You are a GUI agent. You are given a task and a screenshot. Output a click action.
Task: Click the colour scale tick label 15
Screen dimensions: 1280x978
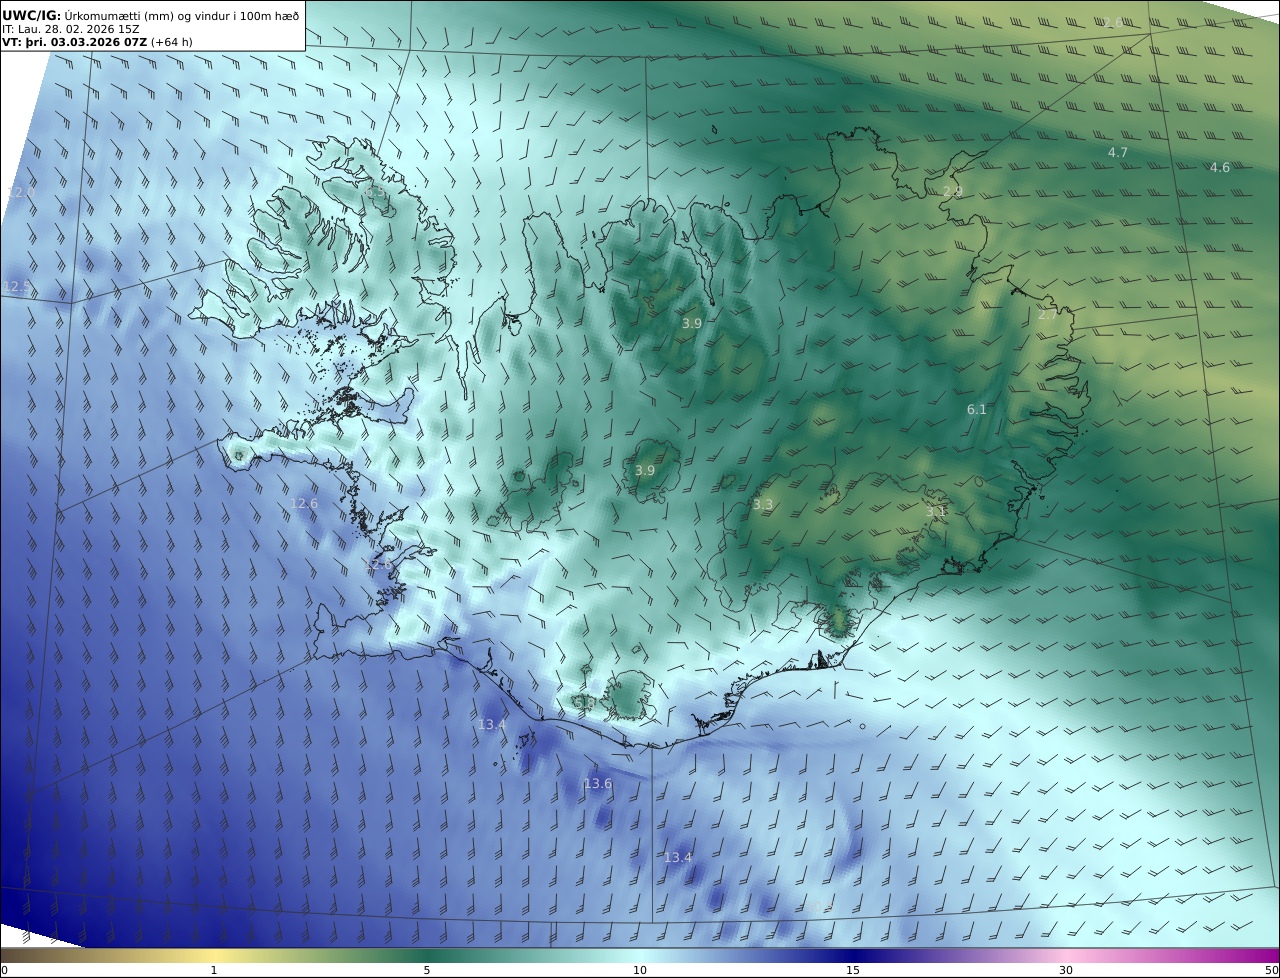point(853,970)
